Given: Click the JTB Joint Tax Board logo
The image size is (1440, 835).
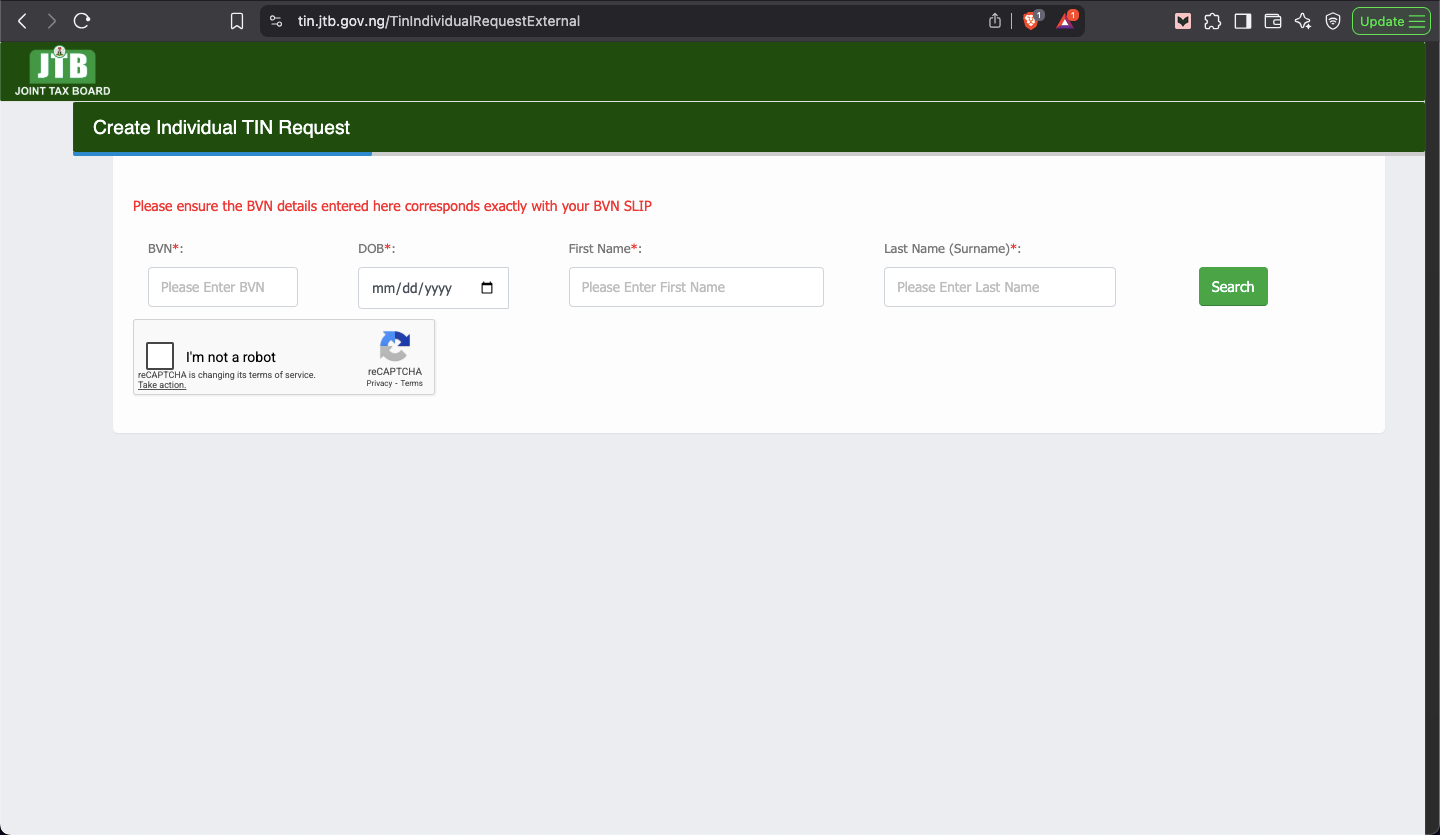Looking at the screenshot, I should [62, 72].
